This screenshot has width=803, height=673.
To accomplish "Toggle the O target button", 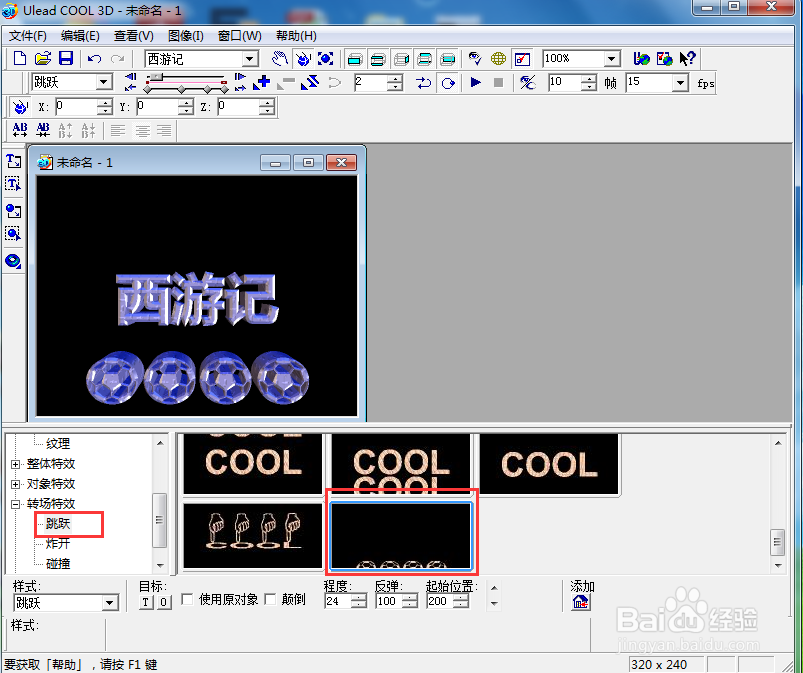I will [x=163, y=602].
